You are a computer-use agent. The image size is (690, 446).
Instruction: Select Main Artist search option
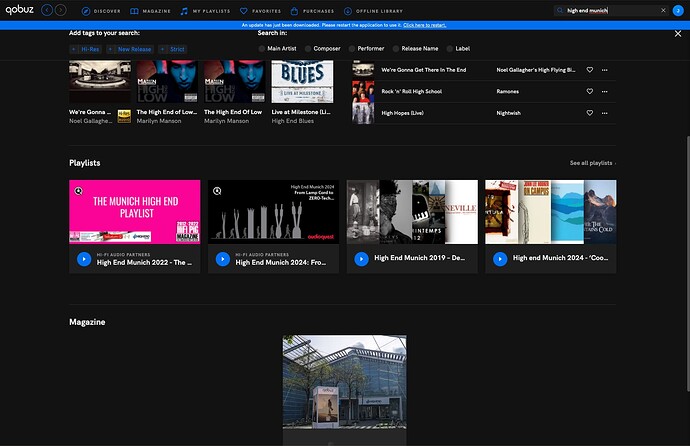277,48
